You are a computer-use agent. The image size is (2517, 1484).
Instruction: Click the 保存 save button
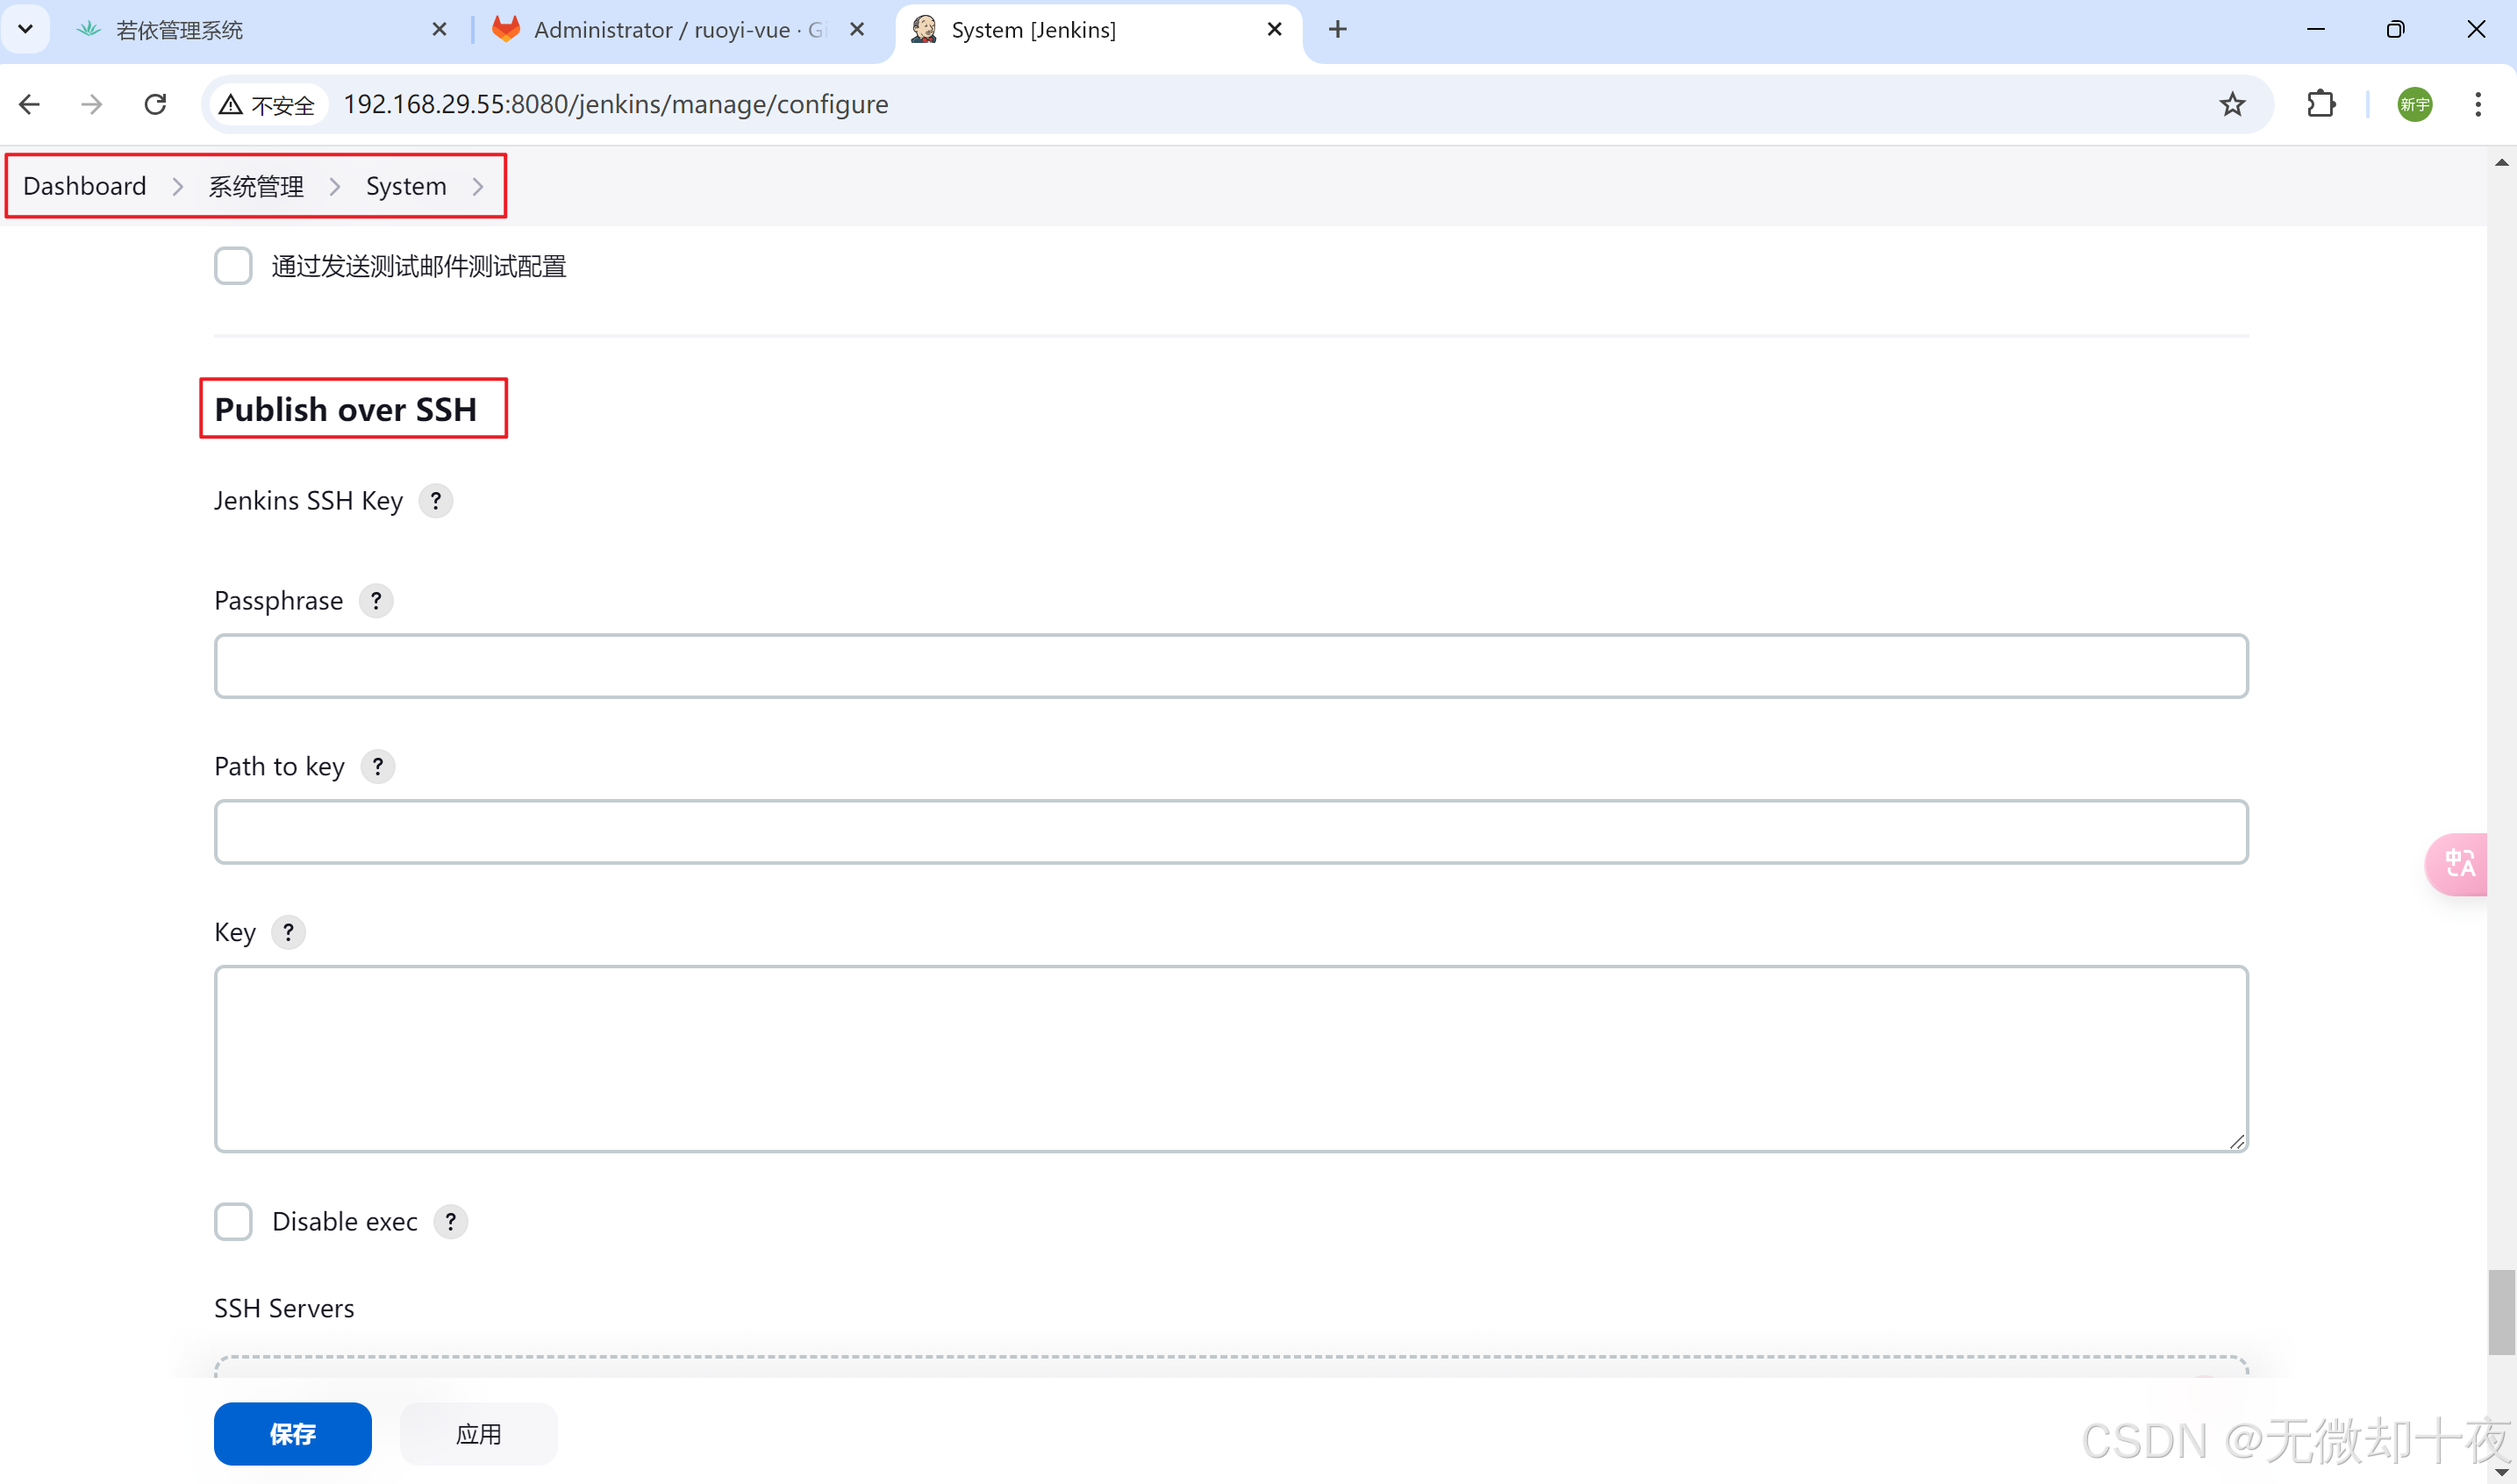point(292,1434)
